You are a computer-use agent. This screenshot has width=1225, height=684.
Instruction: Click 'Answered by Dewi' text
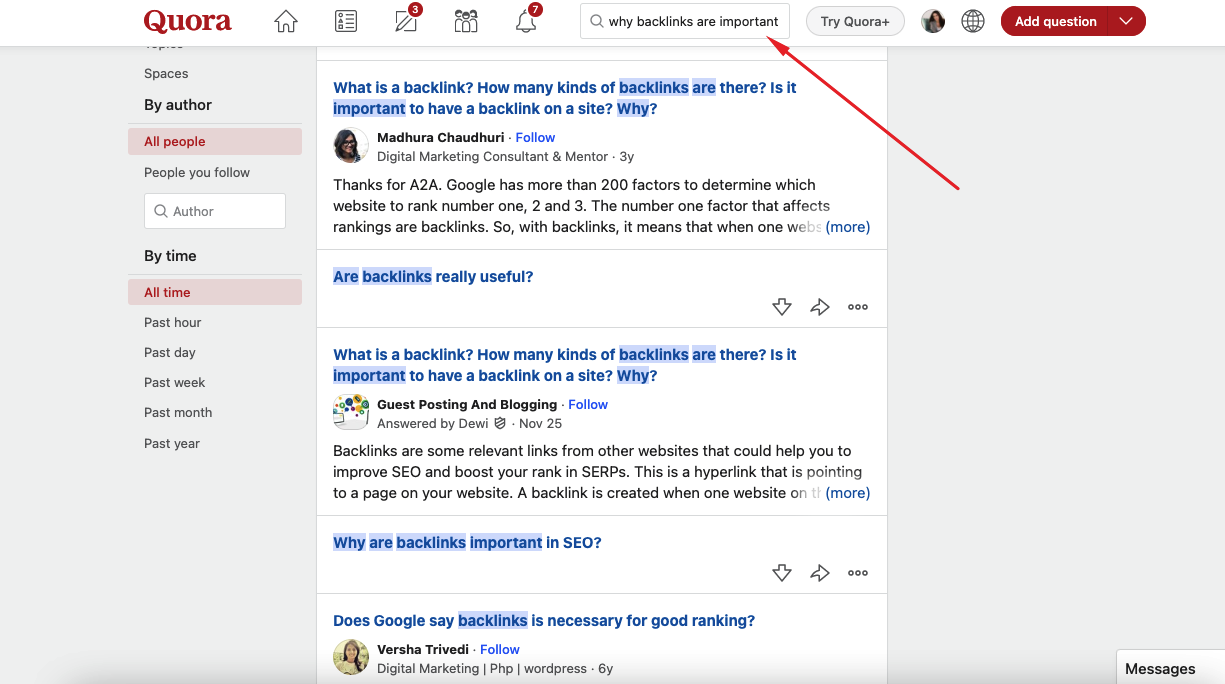pyautogui.click(x=433, y=423)
